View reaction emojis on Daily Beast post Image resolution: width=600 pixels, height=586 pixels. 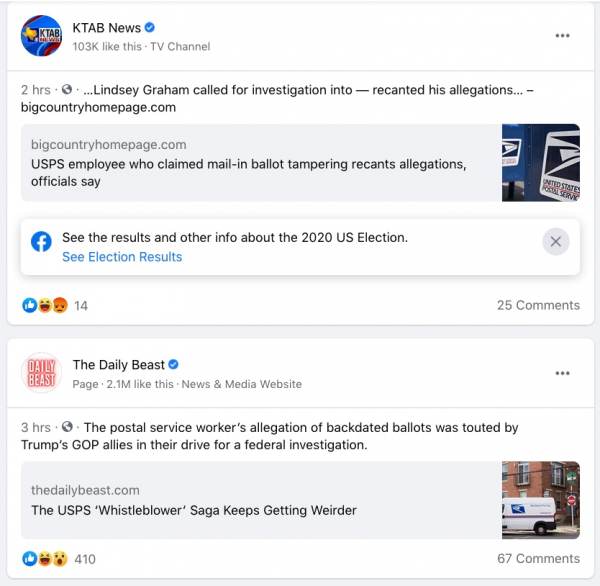point(45,559)
